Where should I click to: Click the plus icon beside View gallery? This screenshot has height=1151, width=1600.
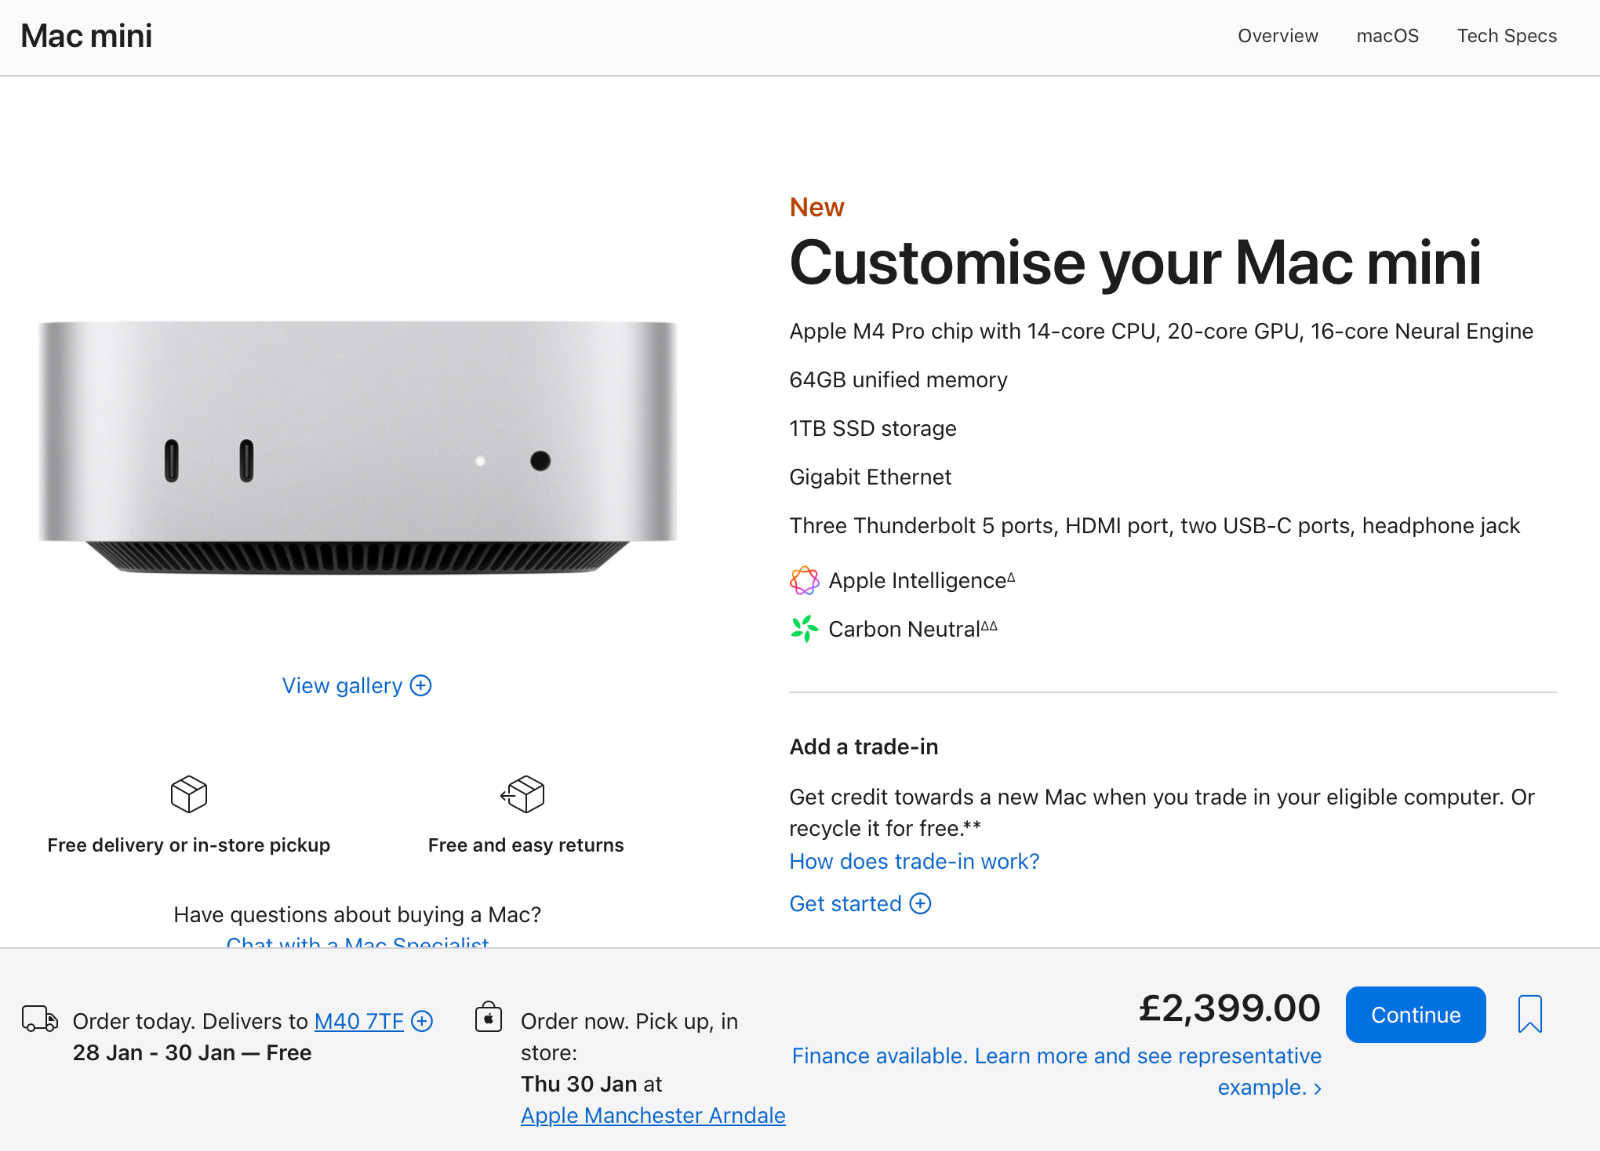click(x=421, y=686)
